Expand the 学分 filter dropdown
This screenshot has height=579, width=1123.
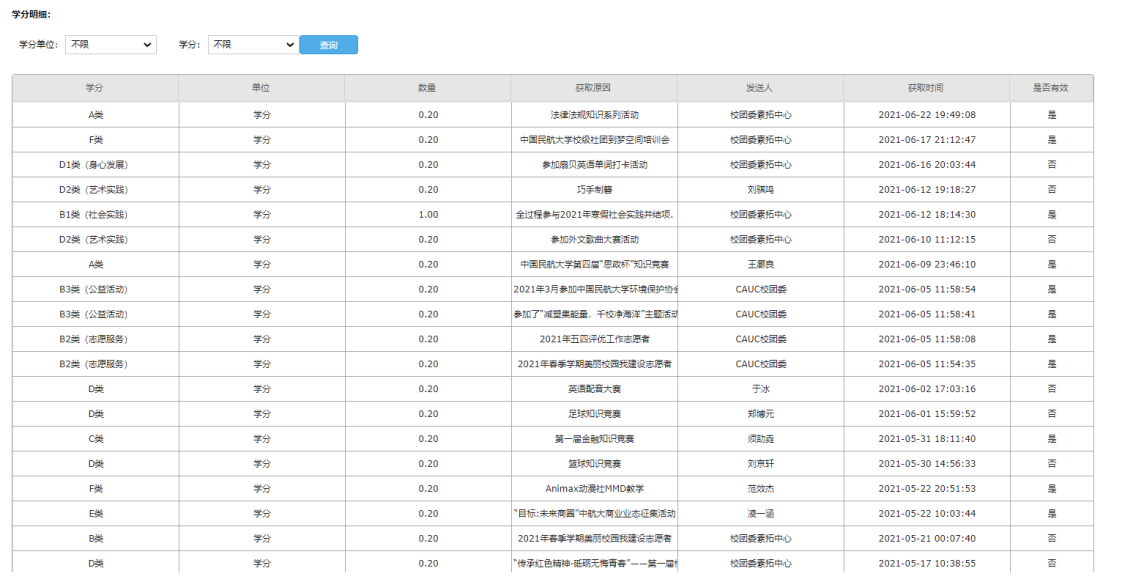point(252,45)
